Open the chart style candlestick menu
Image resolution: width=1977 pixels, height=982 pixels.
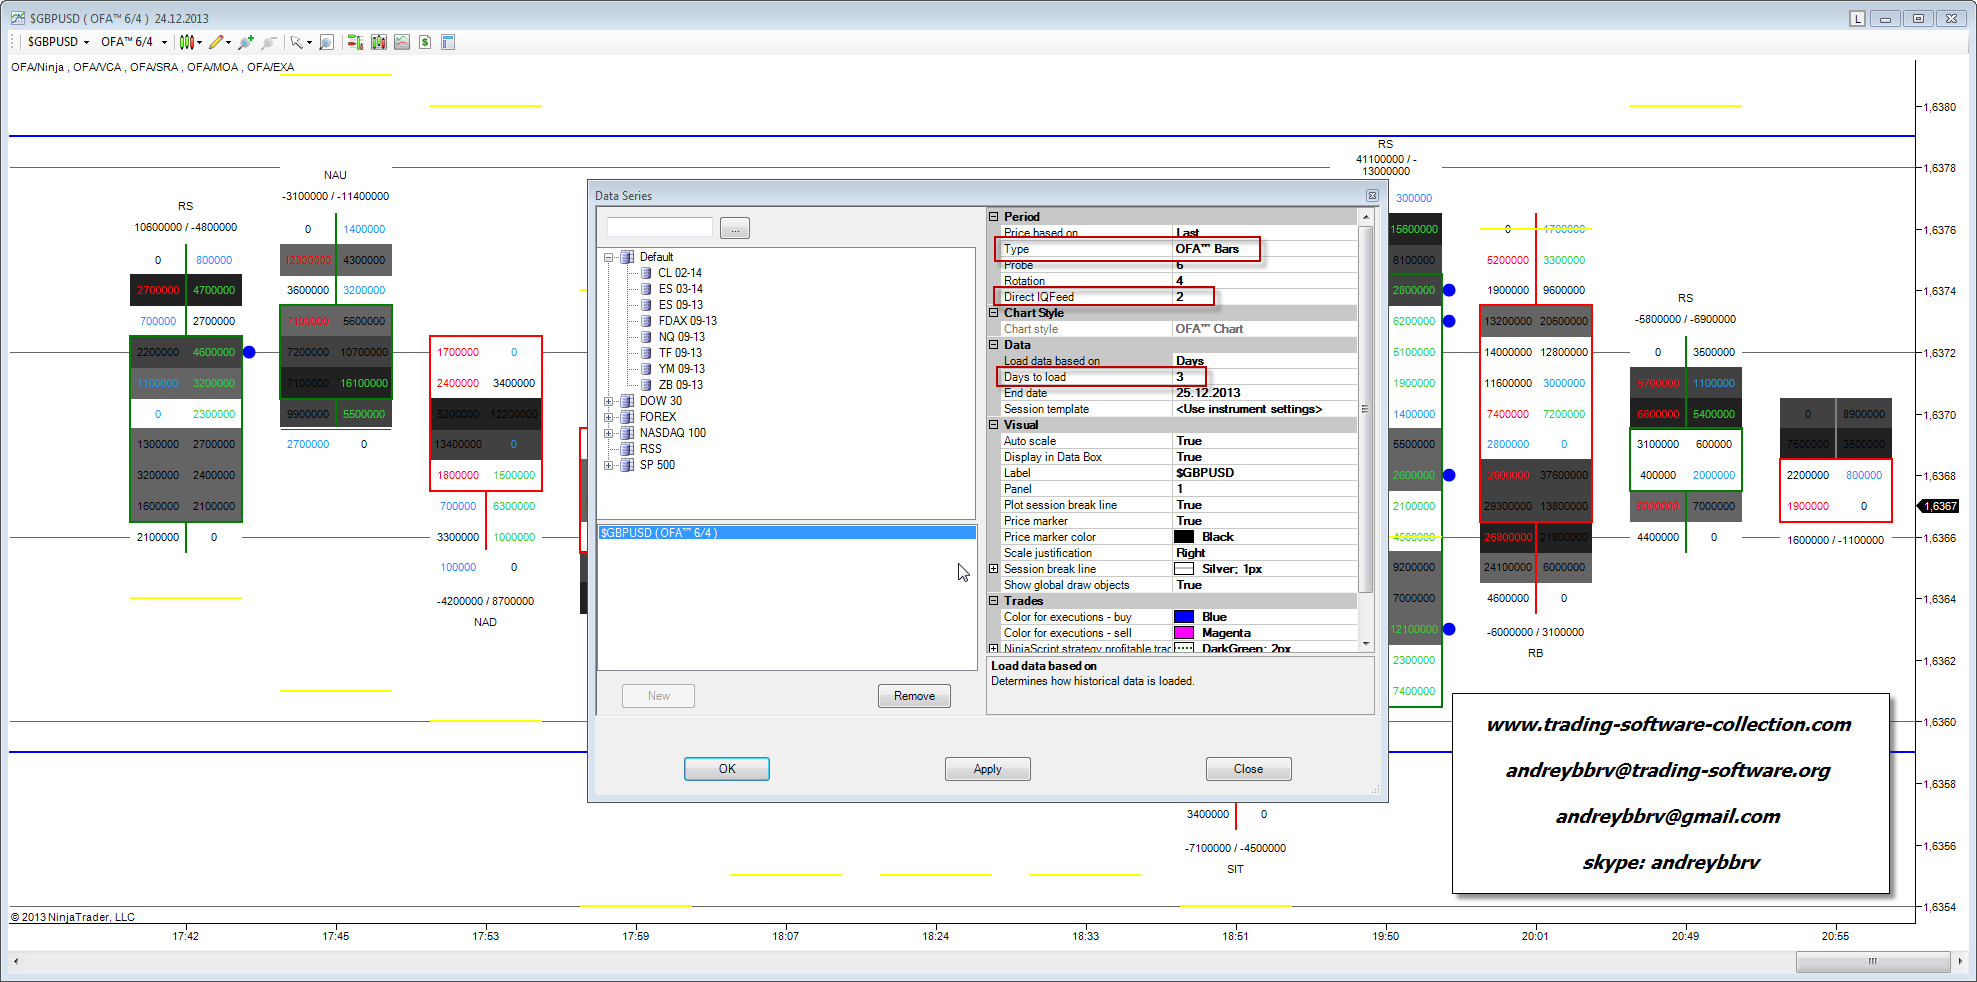pos(189,42)
